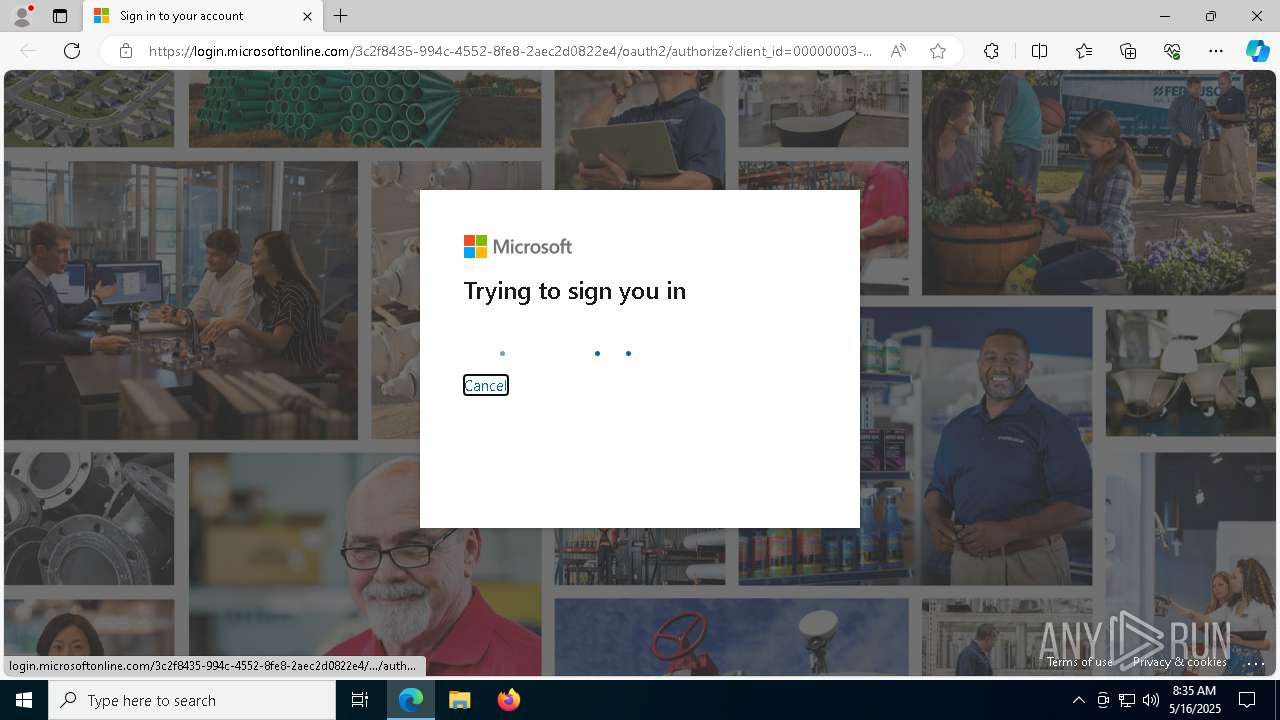Open Task View on taskbar
1280x720 pixels.
360,700
